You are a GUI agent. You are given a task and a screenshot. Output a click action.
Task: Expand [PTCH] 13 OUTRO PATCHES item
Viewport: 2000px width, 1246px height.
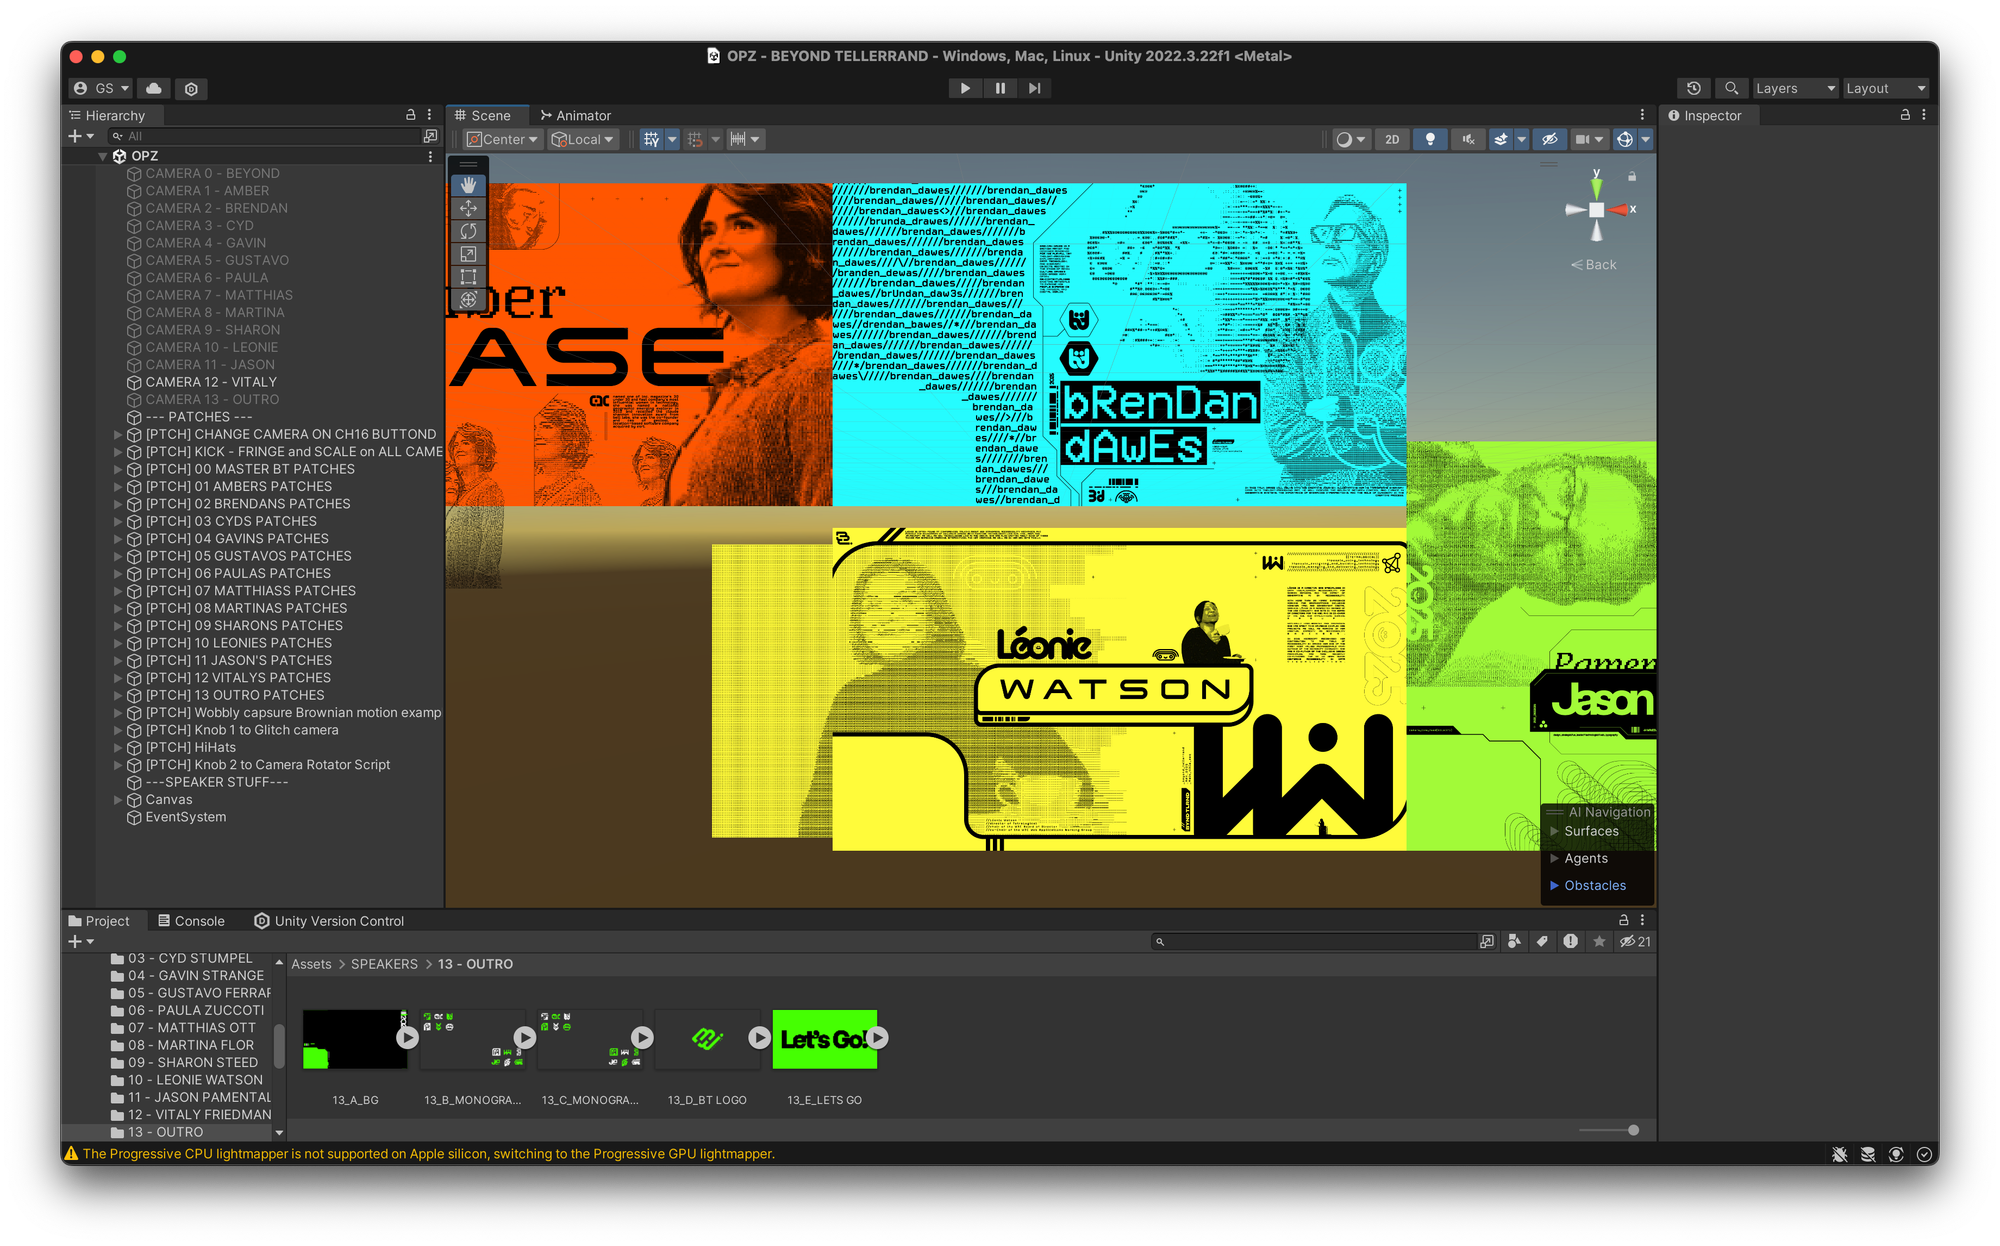point(118,695)
